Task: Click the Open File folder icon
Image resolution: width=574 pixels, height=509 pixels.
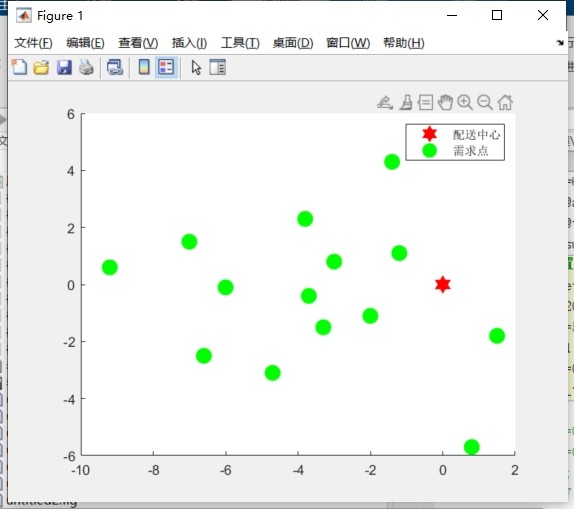Action: click(41, 67)
